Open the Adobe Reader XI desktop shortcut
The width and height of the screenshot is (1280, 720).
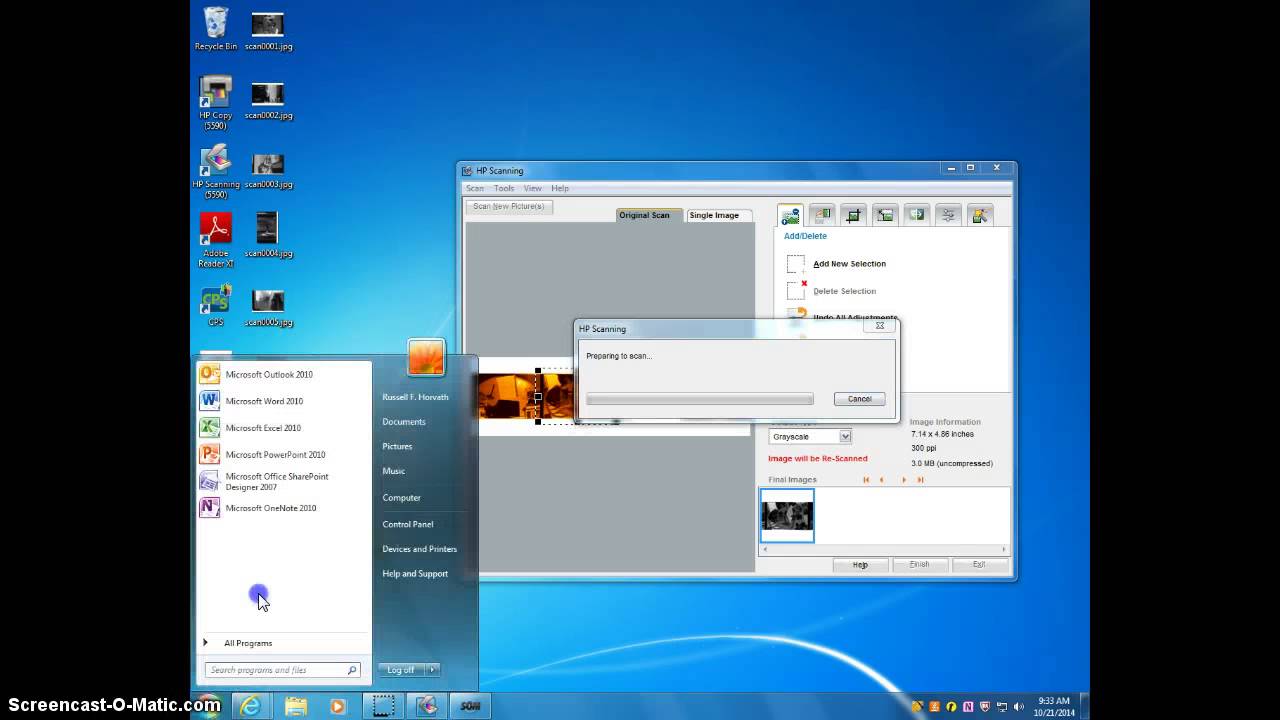[x=216, y=240]
